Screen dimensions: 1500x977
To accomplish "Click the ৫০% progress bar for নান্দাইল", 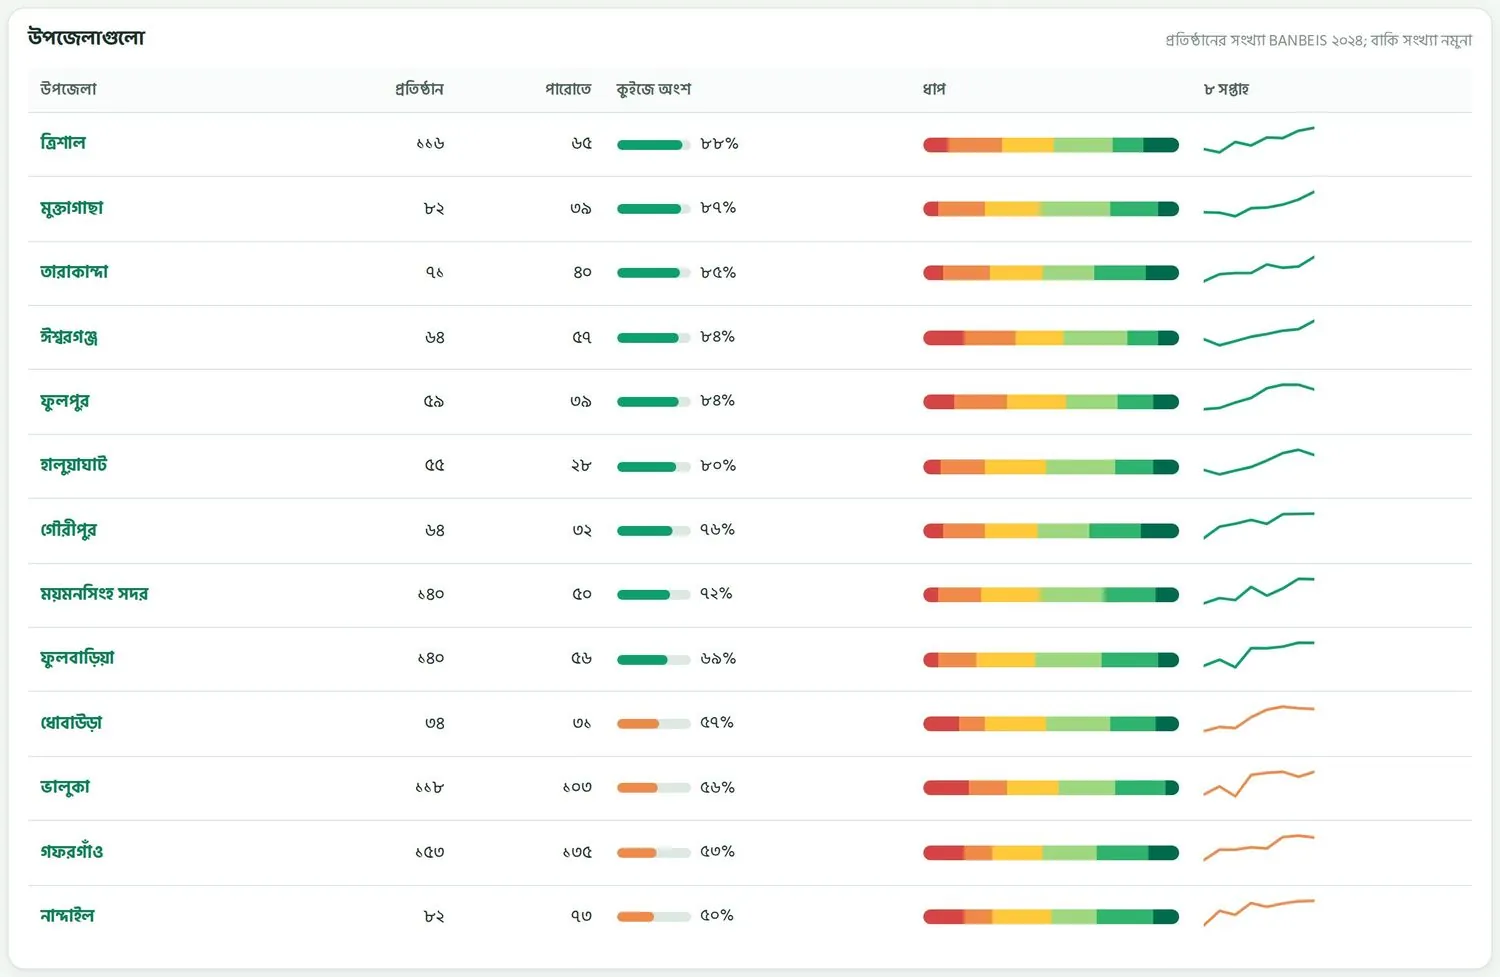I will pos(654,917).
